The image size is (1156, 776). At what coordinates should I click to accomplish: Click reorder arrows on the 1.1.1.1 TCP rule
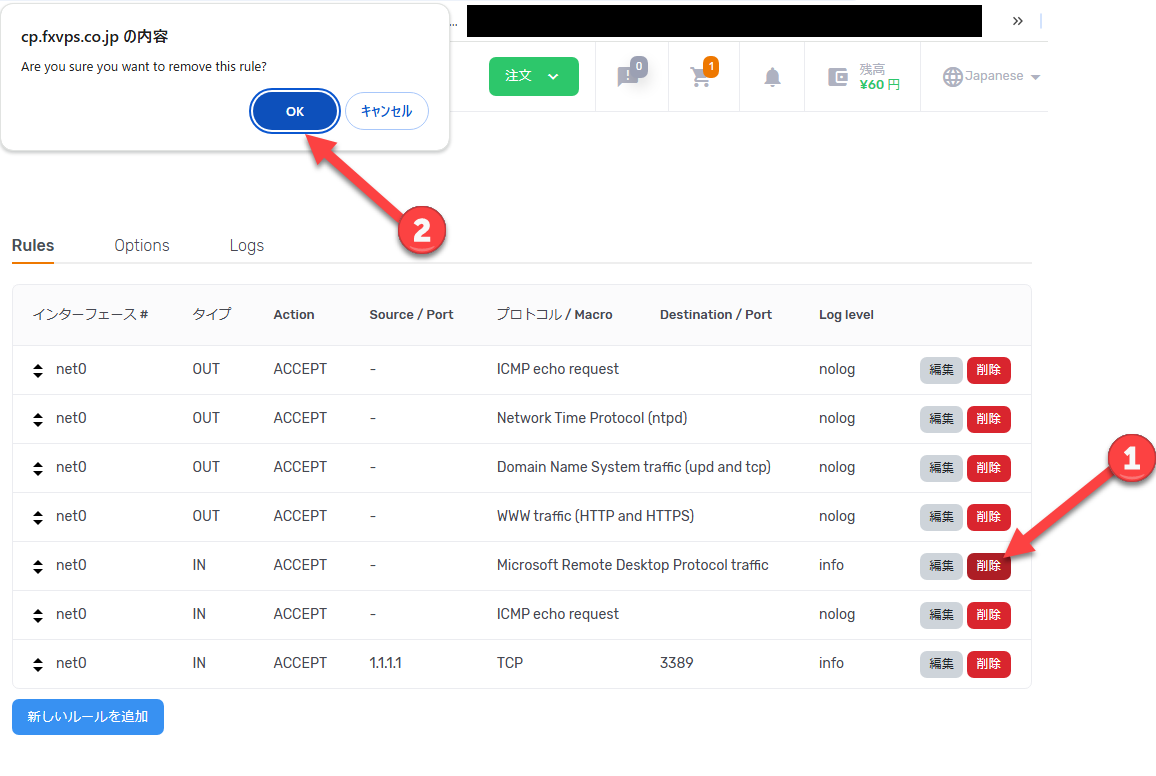[38, 664]
